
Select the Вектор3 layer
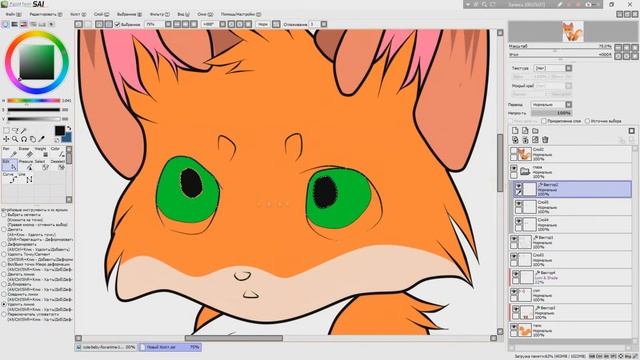click(x=571, y=242)
